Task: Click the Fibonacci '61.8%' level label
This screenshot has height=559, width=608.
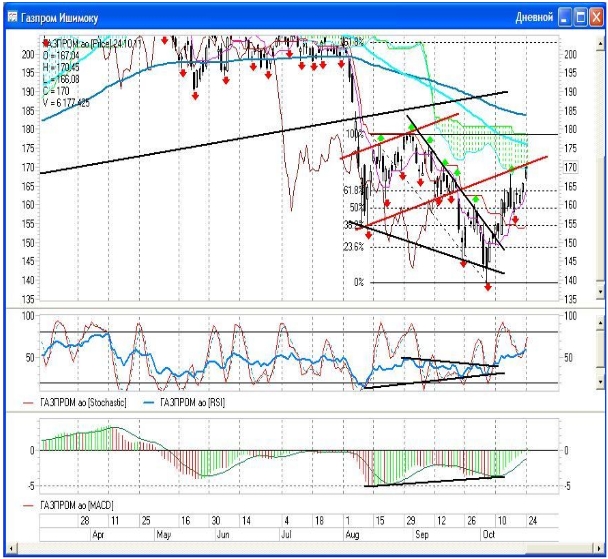Action: point(353,190)
